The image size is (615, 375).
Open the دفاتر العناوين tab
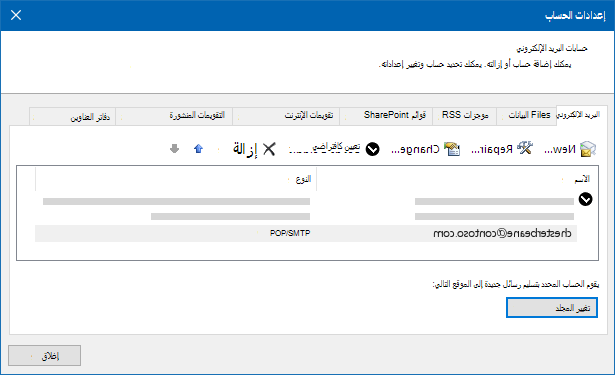pyautogui.click(x=73, y=117)
